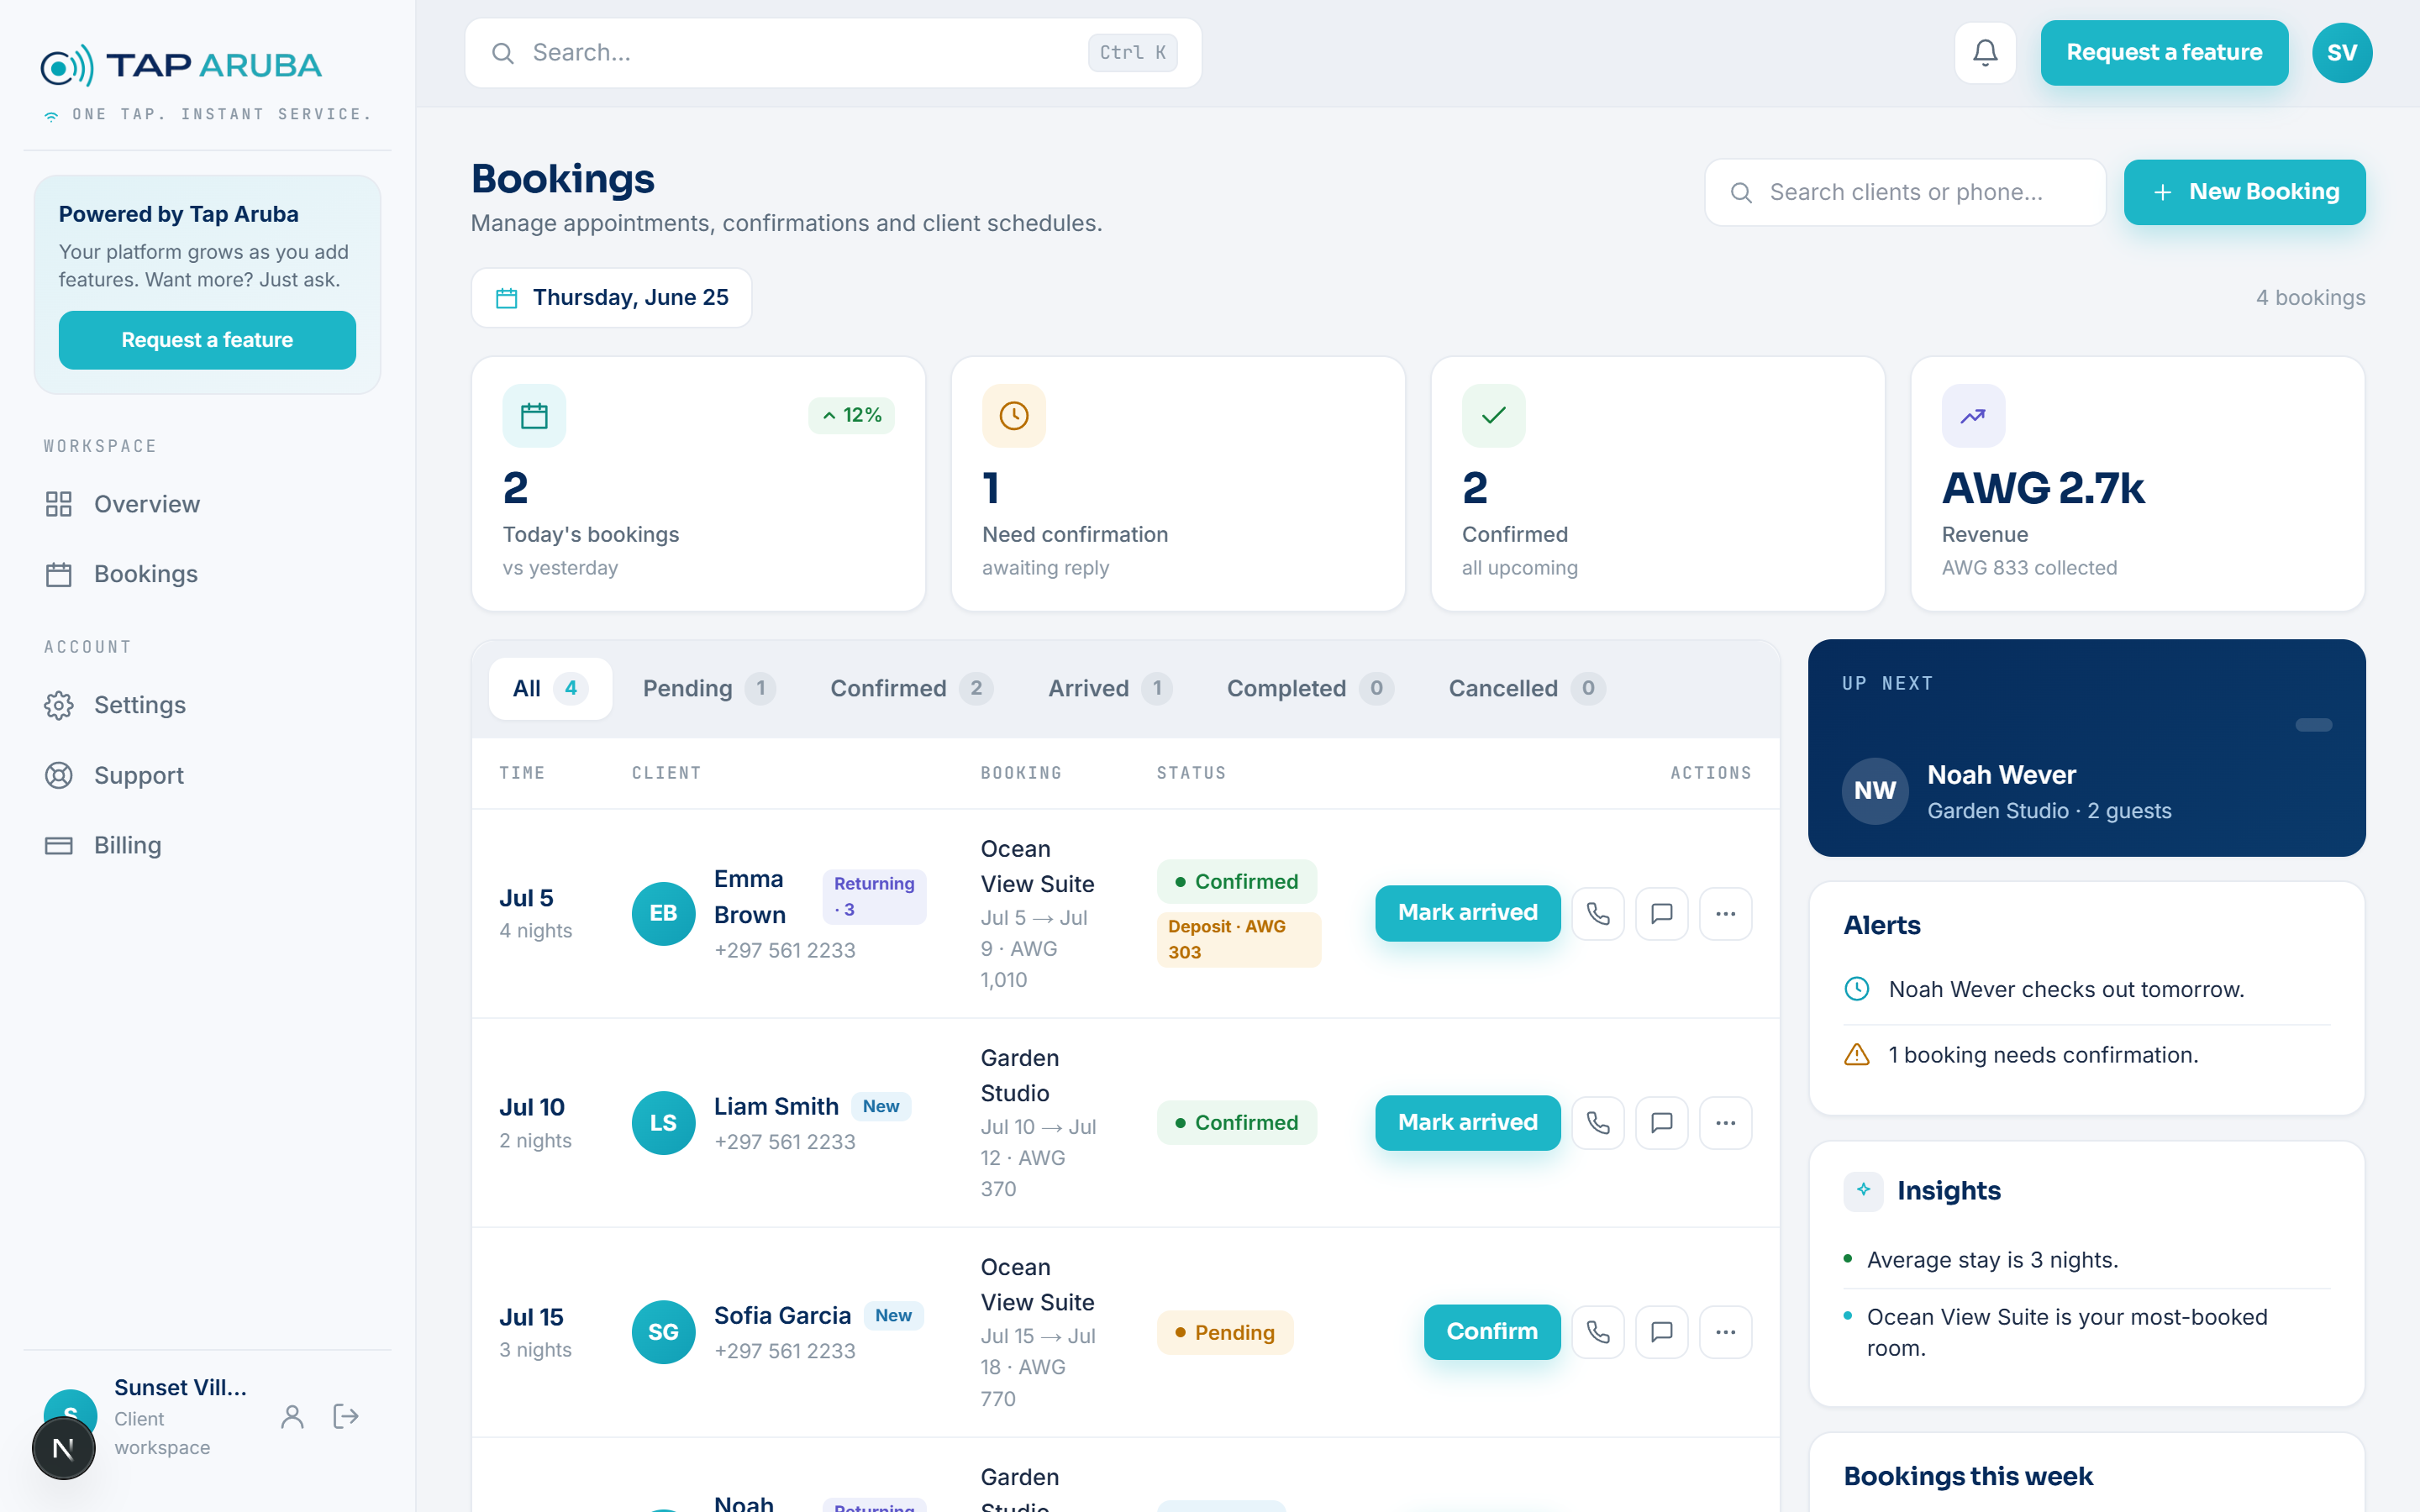
Task: Message Emma Brown with chat icon
Action: pyautogui.click(x=1662, y=913)
